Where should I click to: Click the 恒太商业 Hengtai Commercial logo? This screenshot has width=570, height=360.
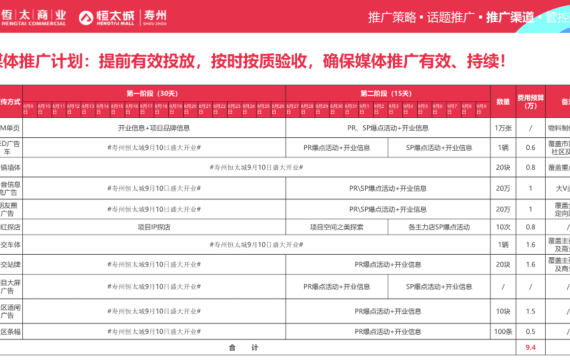coord(33,17)
